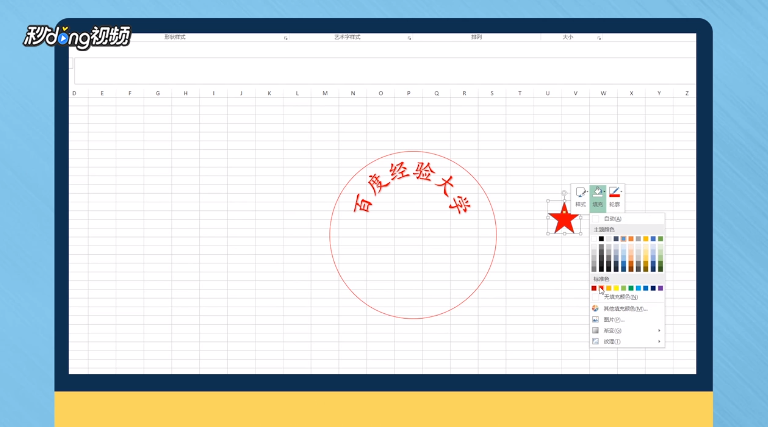This screenshot has width=768, height=427.
Task: Click the Outline (轮廓) pen button
Action: (615, 197)
